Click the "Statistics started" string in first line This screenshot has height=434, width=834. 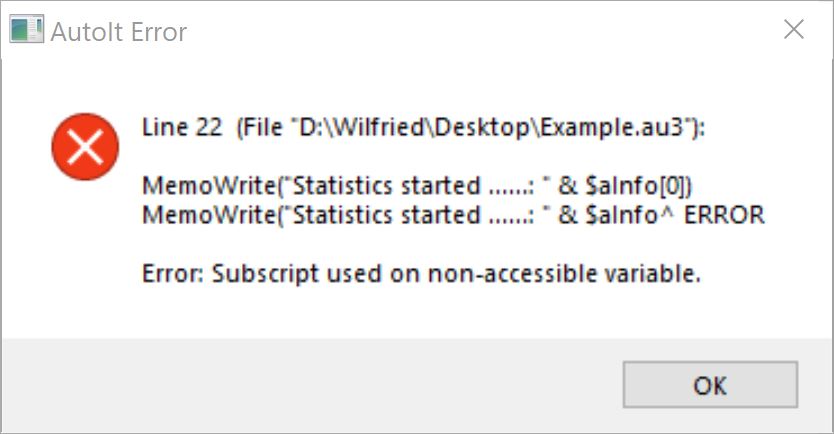(x=387, y=186)
